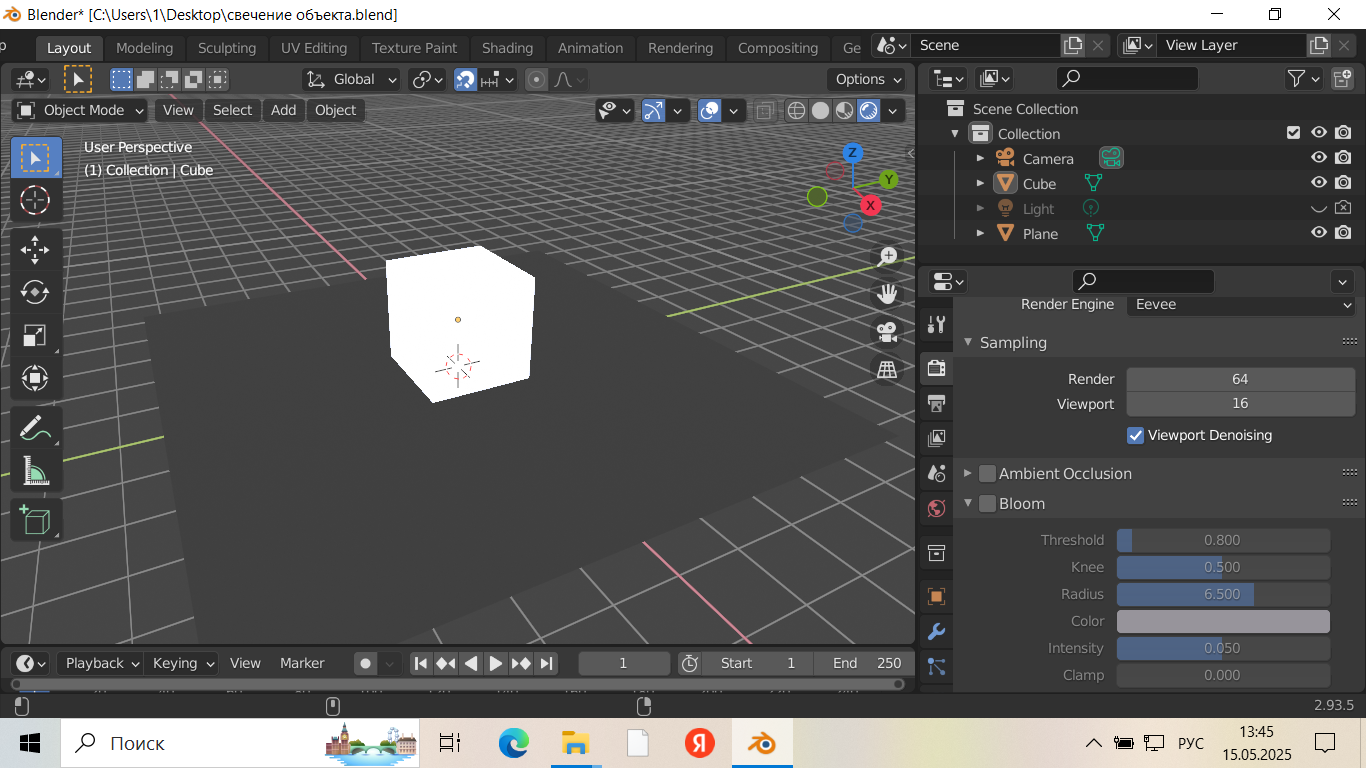Open Microsoft Edge from the taskbar
Screen dimensions: 1366x768
coord(514,743)
